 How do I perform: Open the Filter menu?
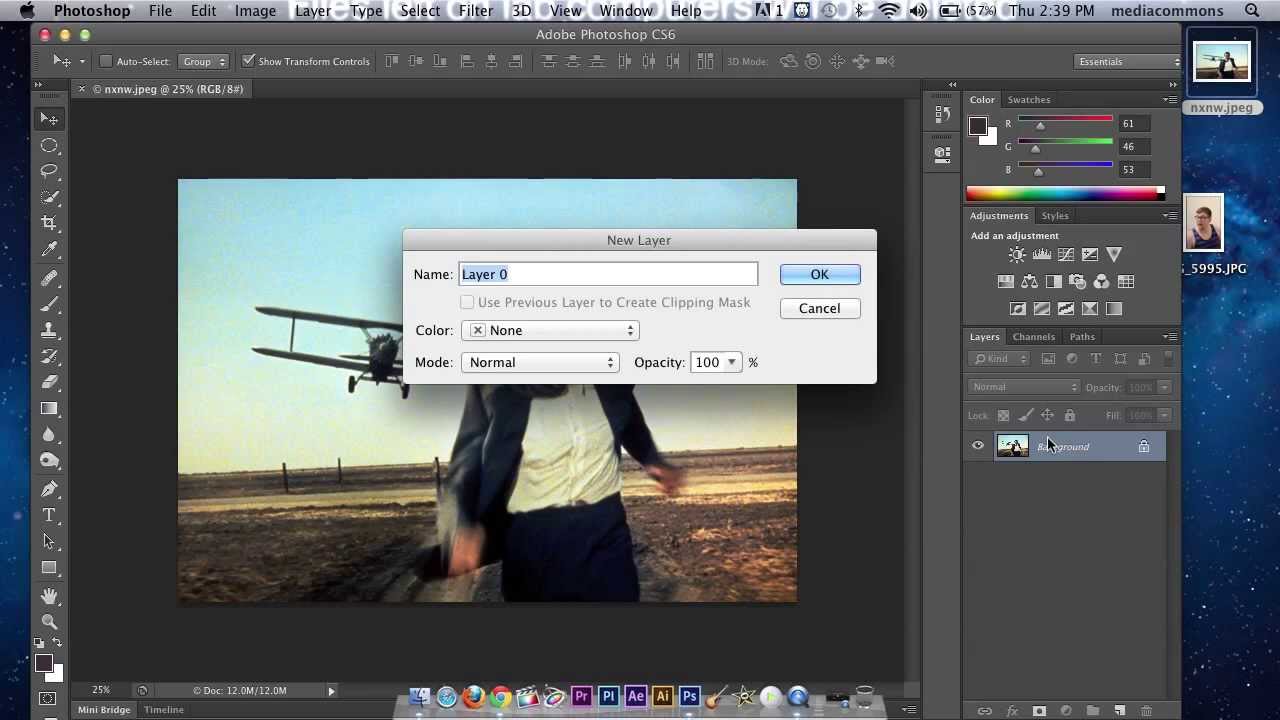coord(476,11)
